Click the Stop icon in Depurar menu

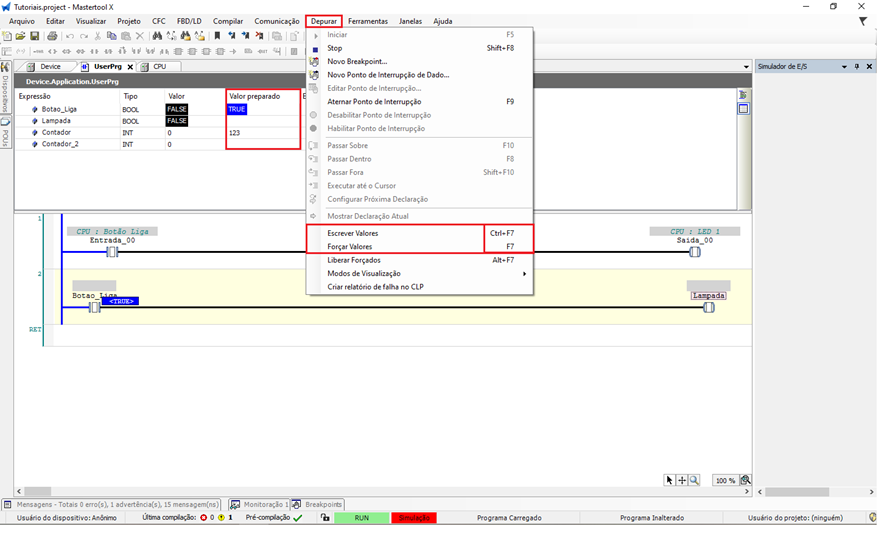point(316,48)
